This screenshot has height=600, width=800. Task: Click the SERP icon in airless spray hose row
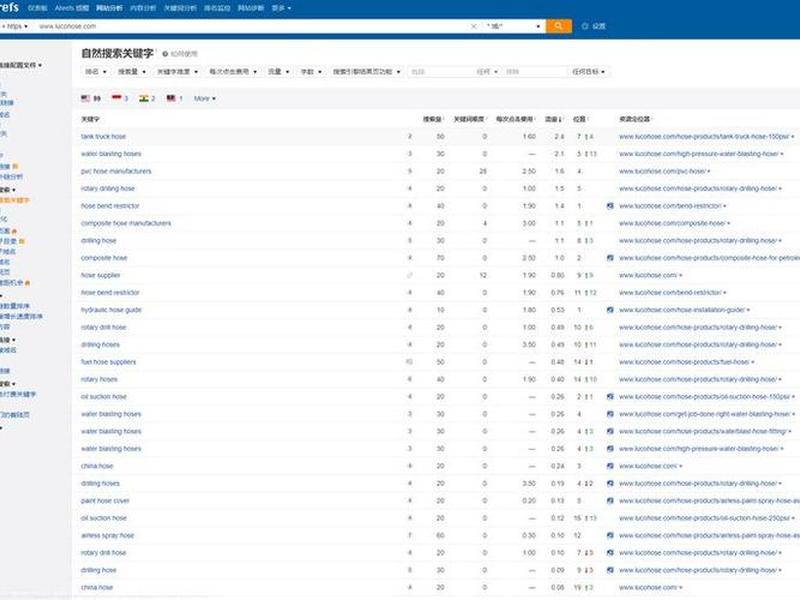610,536
